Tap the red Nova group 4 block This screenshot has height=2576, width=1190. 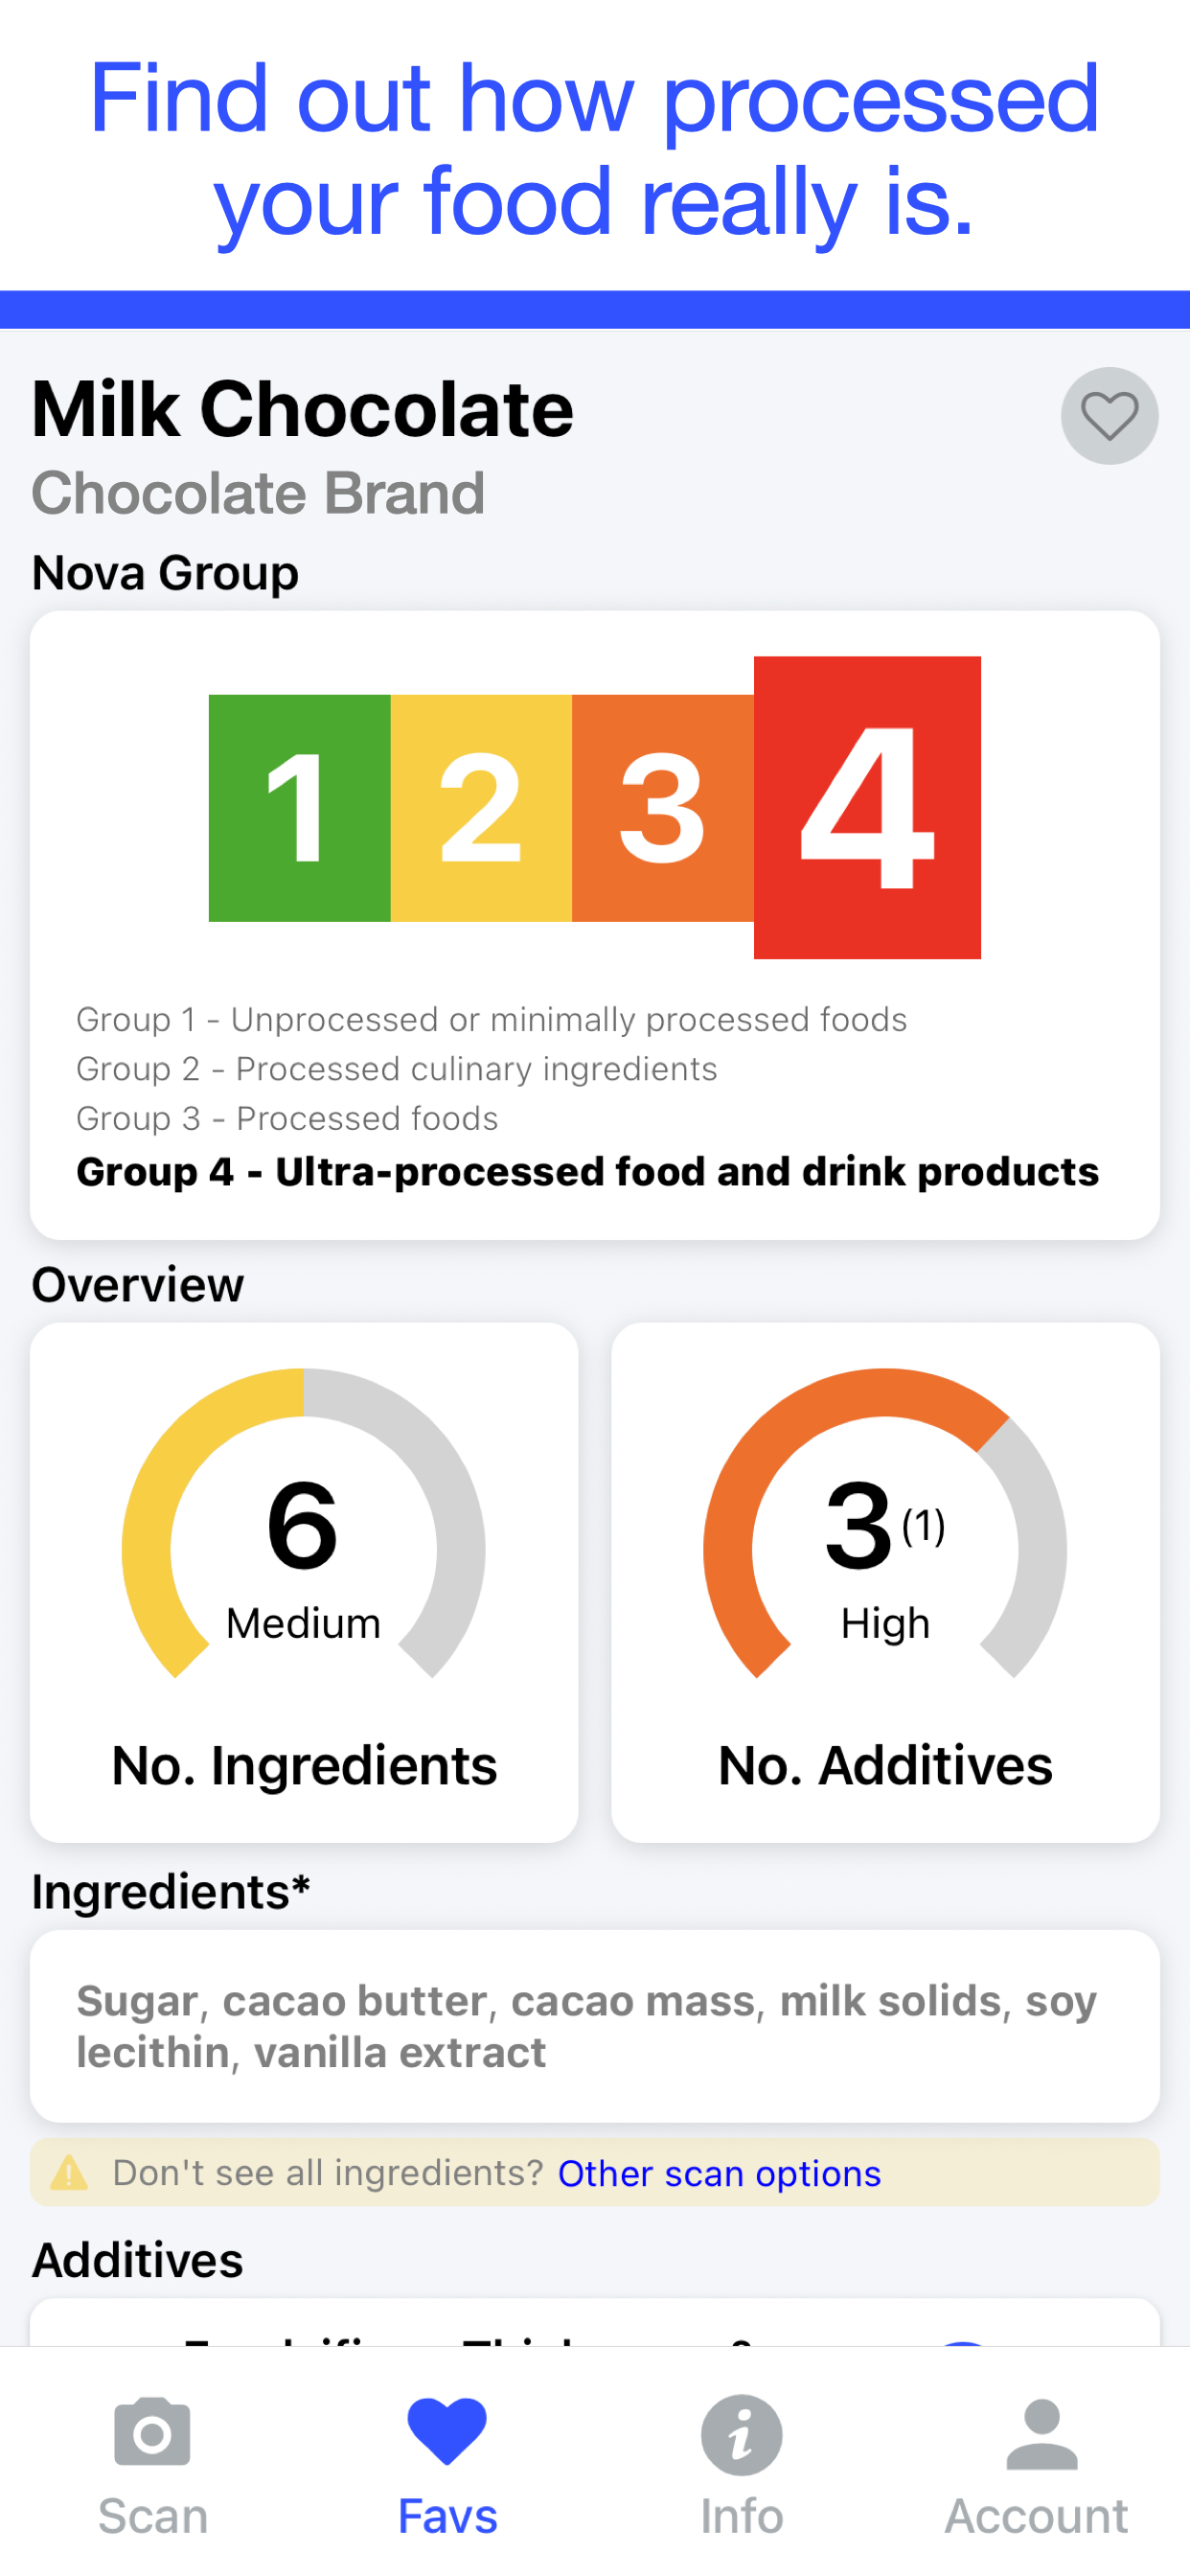[x=867, y=807]
